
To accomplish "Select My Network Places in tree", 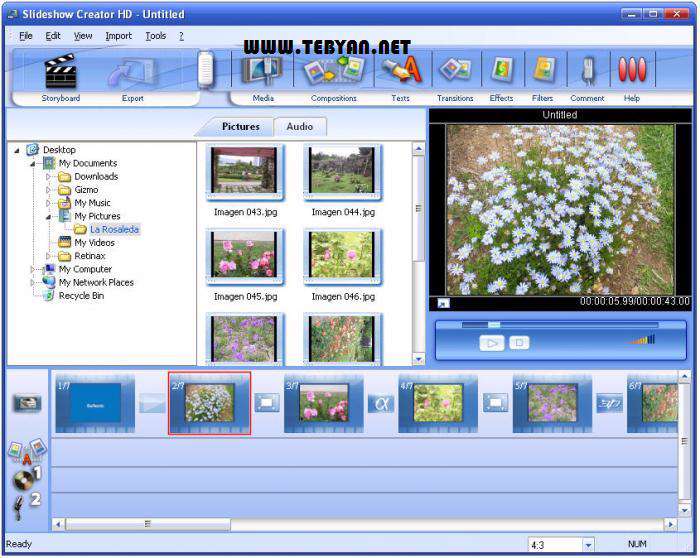I will (96, 283).
